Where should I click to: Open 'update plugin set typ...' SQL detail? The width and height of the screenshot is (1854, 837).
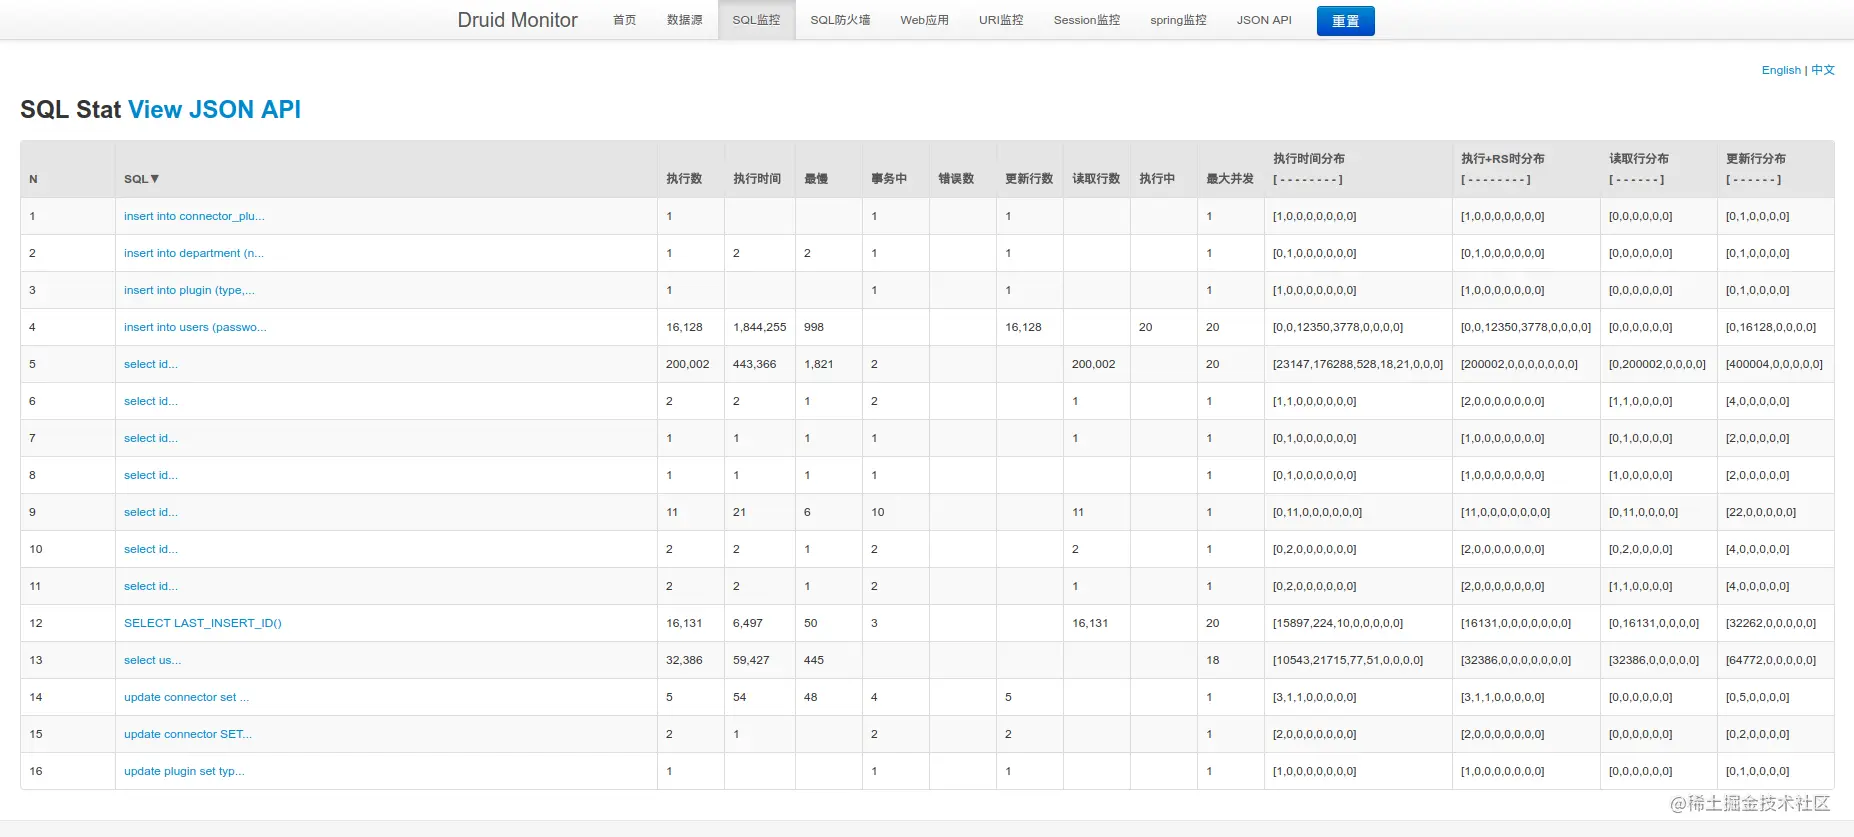[x=184, y=771]
